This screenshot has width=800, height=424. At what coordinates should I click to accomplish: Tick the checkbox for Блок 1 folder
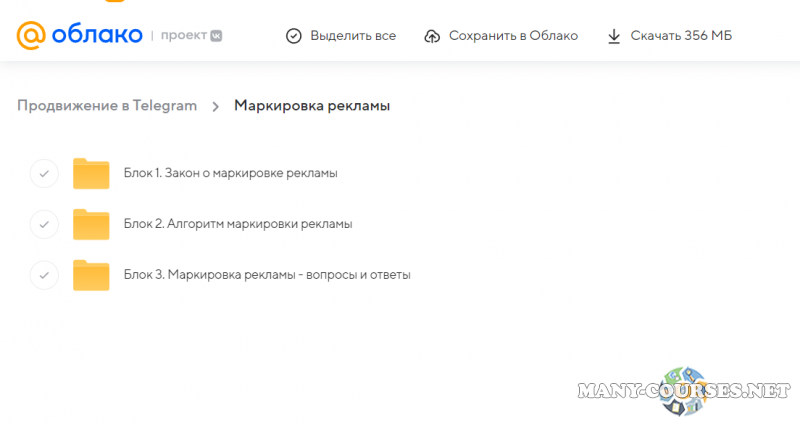(x=44, y=173)
